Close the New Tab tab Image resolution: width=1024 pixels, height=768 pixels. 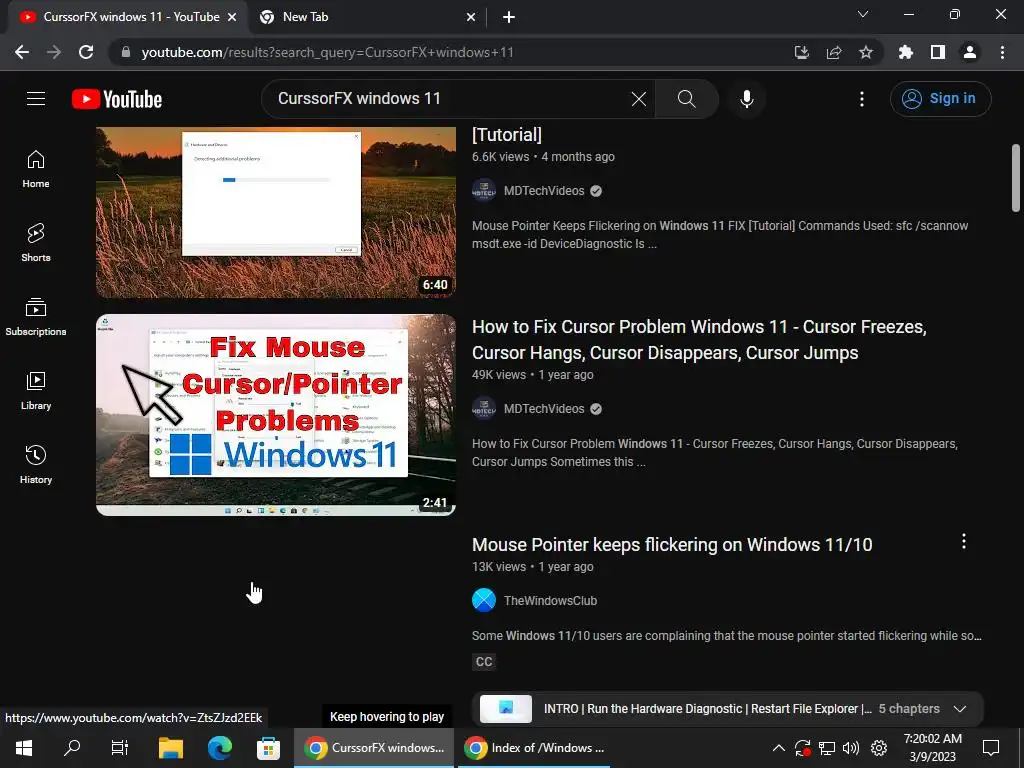(x=471, y=18)
